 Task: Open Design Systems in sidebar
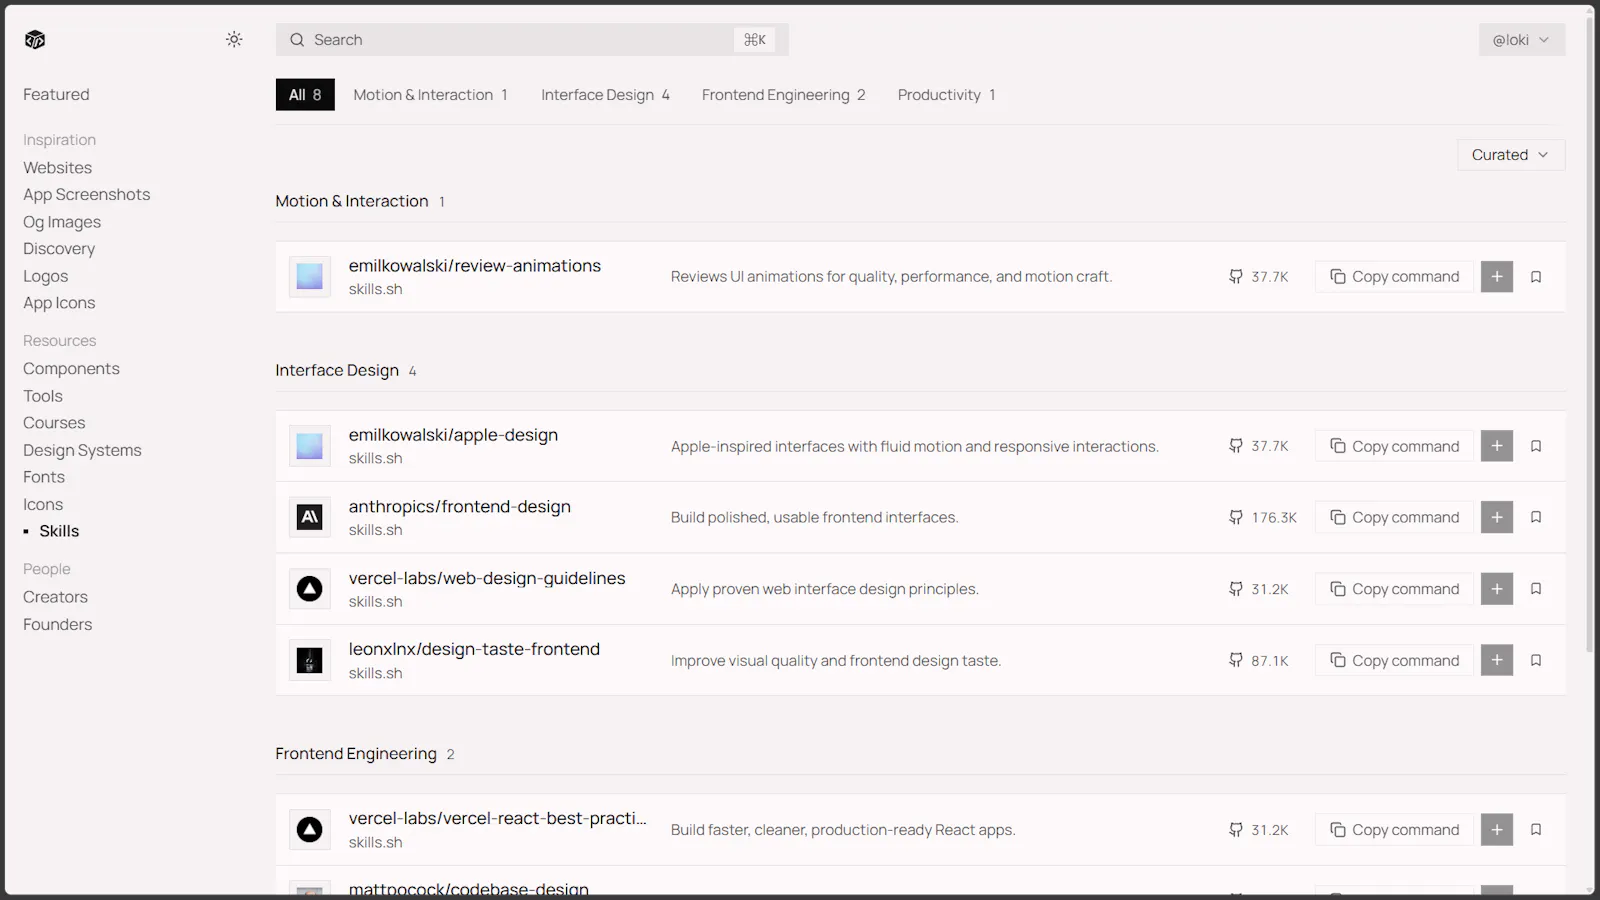tap(82, 451)
